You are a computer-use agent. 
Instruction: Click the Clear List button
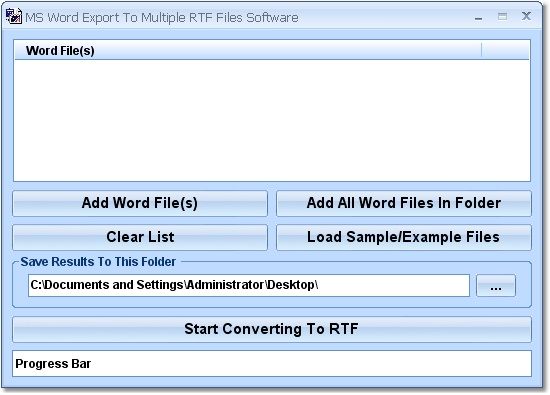pyautogui.click(x=140, y=237)
